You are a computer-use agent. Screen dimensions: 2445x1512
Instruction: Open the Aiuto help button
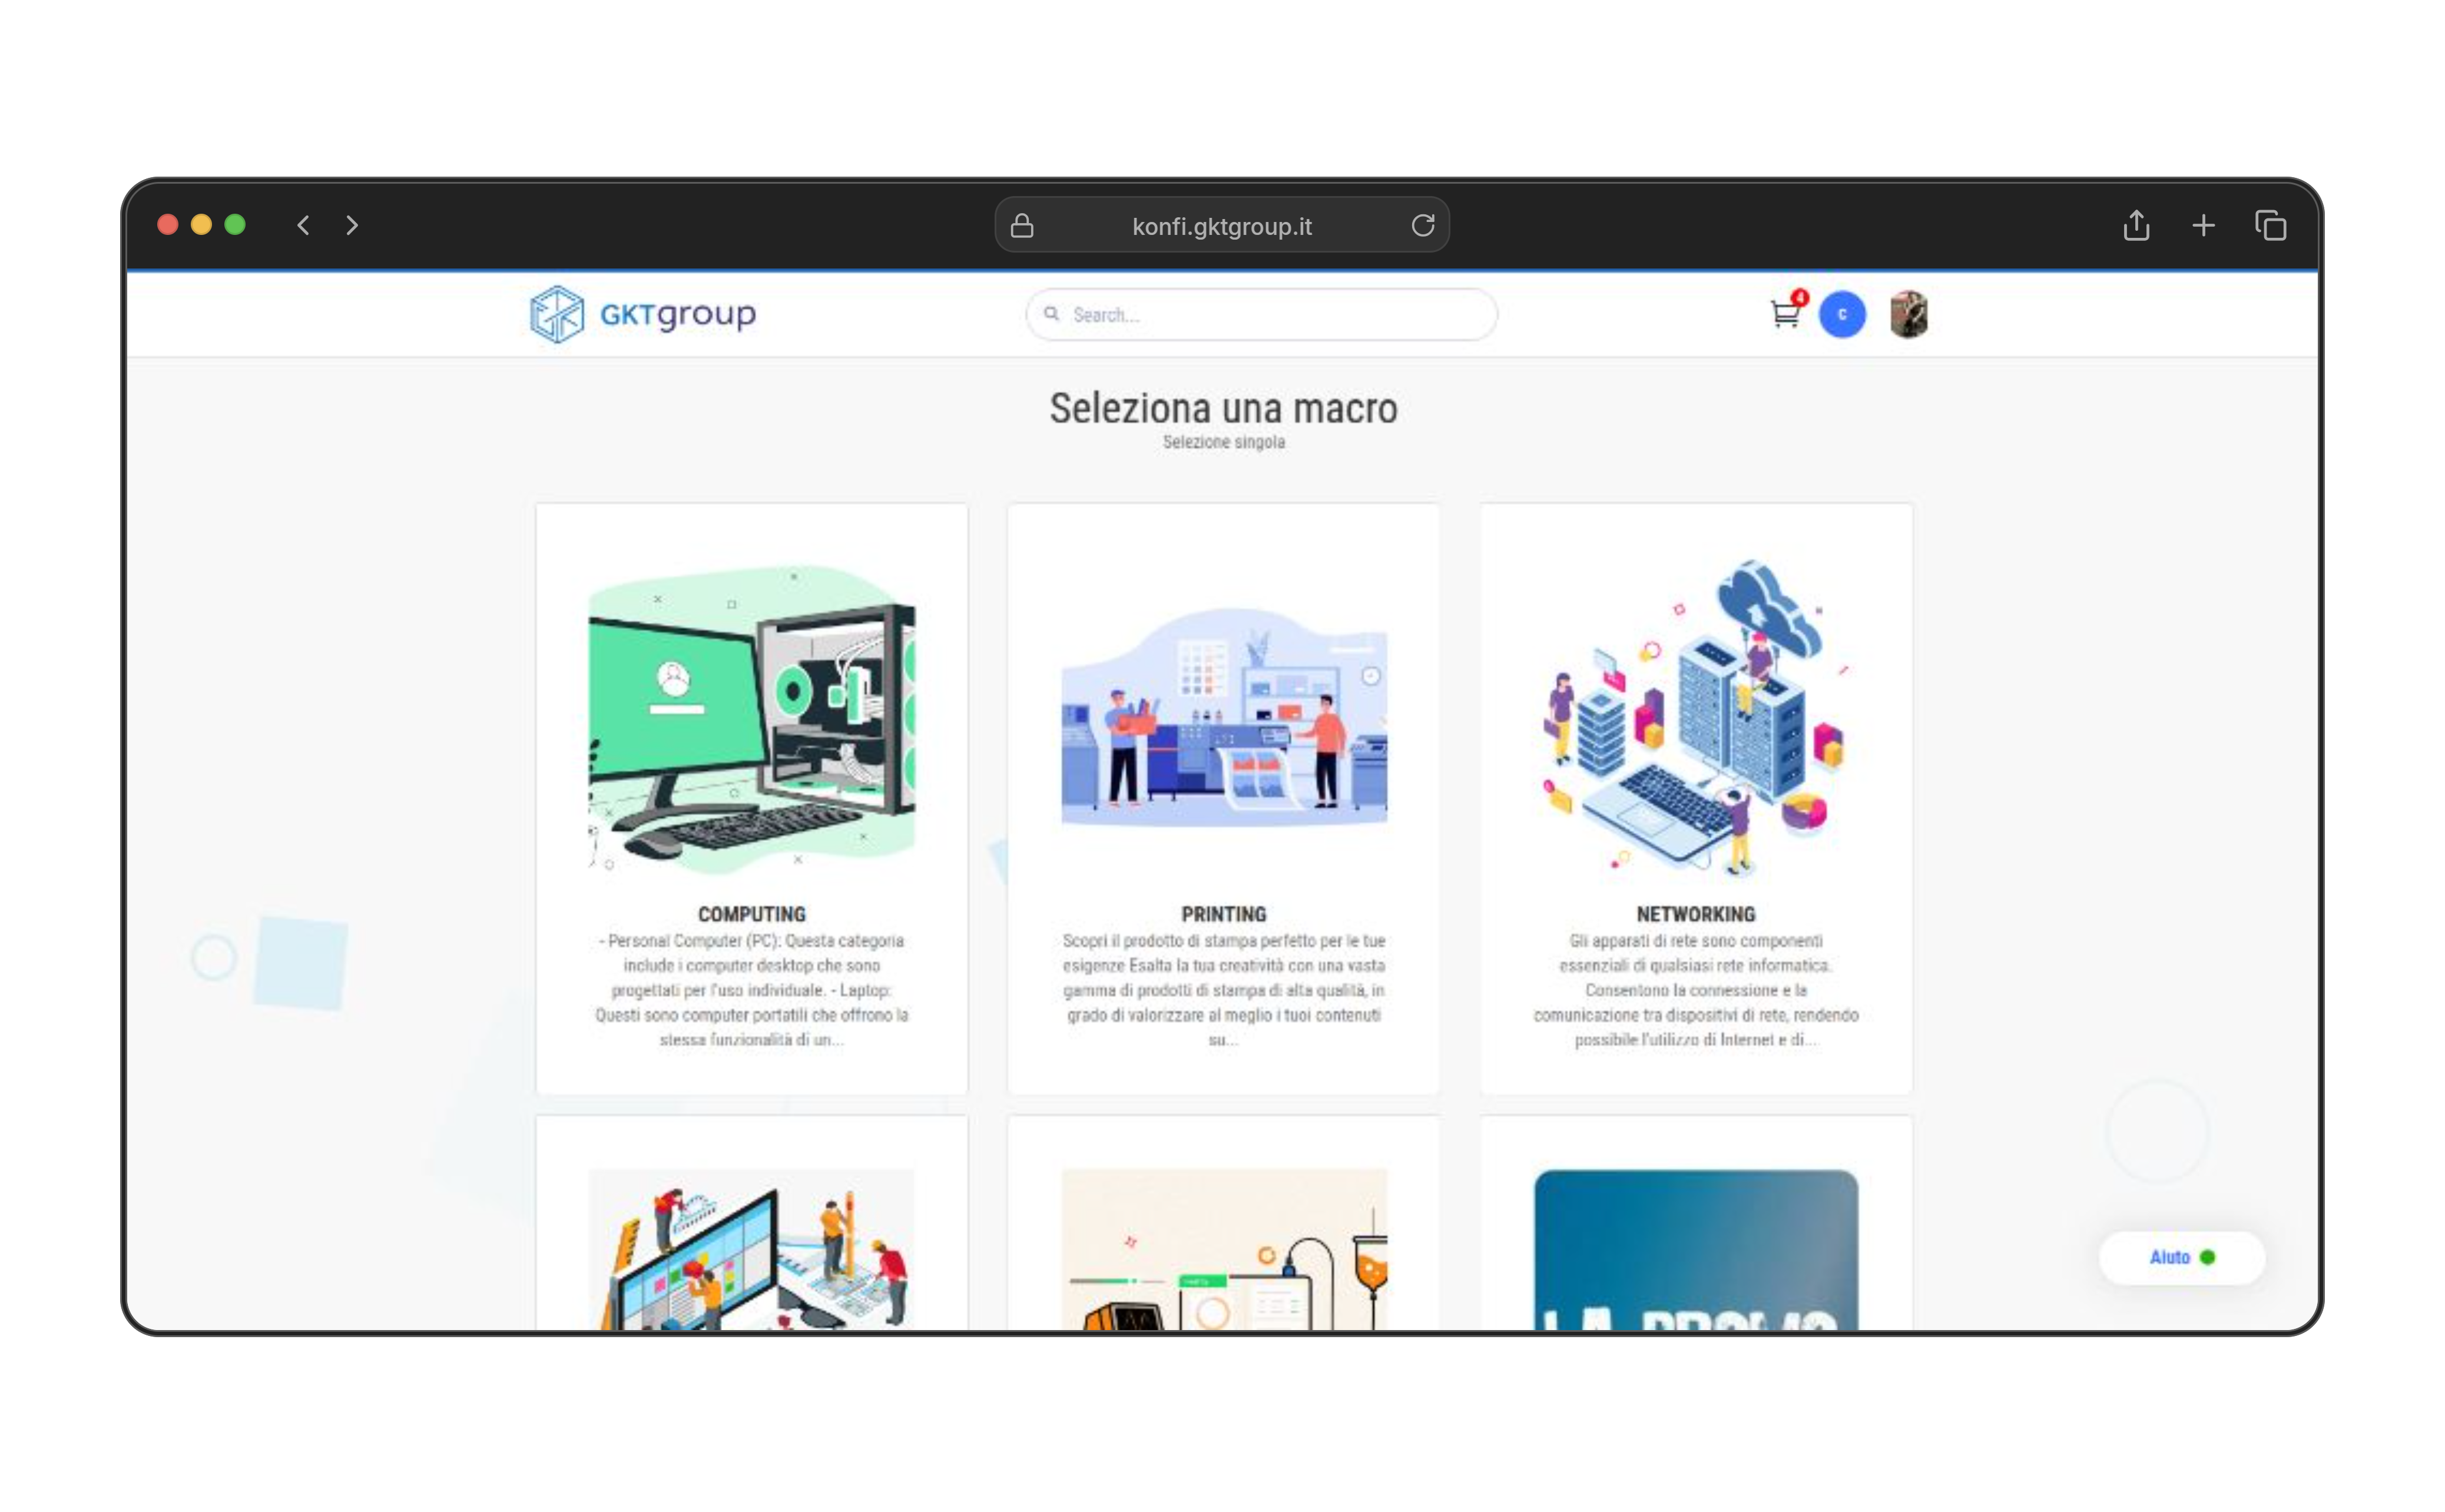2181,1258
